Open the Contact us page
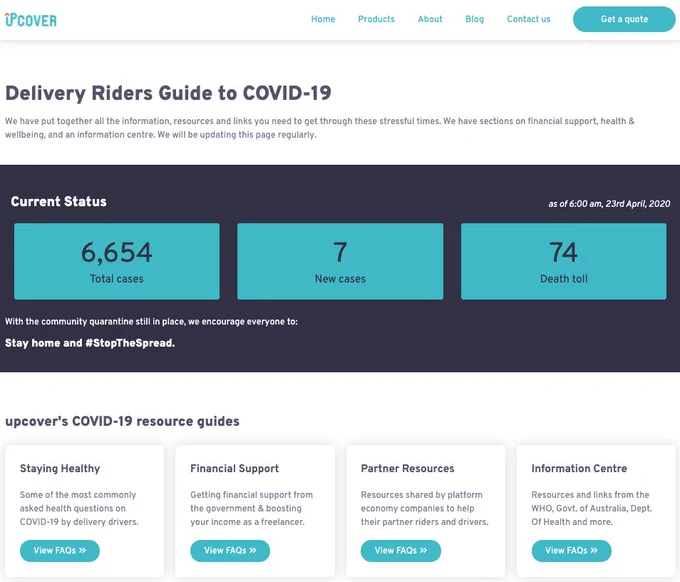Image resolution: width=680 pixels, height=582 pixels. (528, 19)
